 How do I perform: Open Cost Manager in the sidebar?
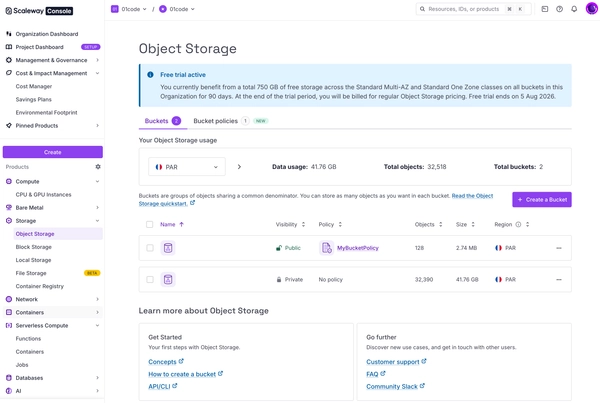tap(34, 86)
